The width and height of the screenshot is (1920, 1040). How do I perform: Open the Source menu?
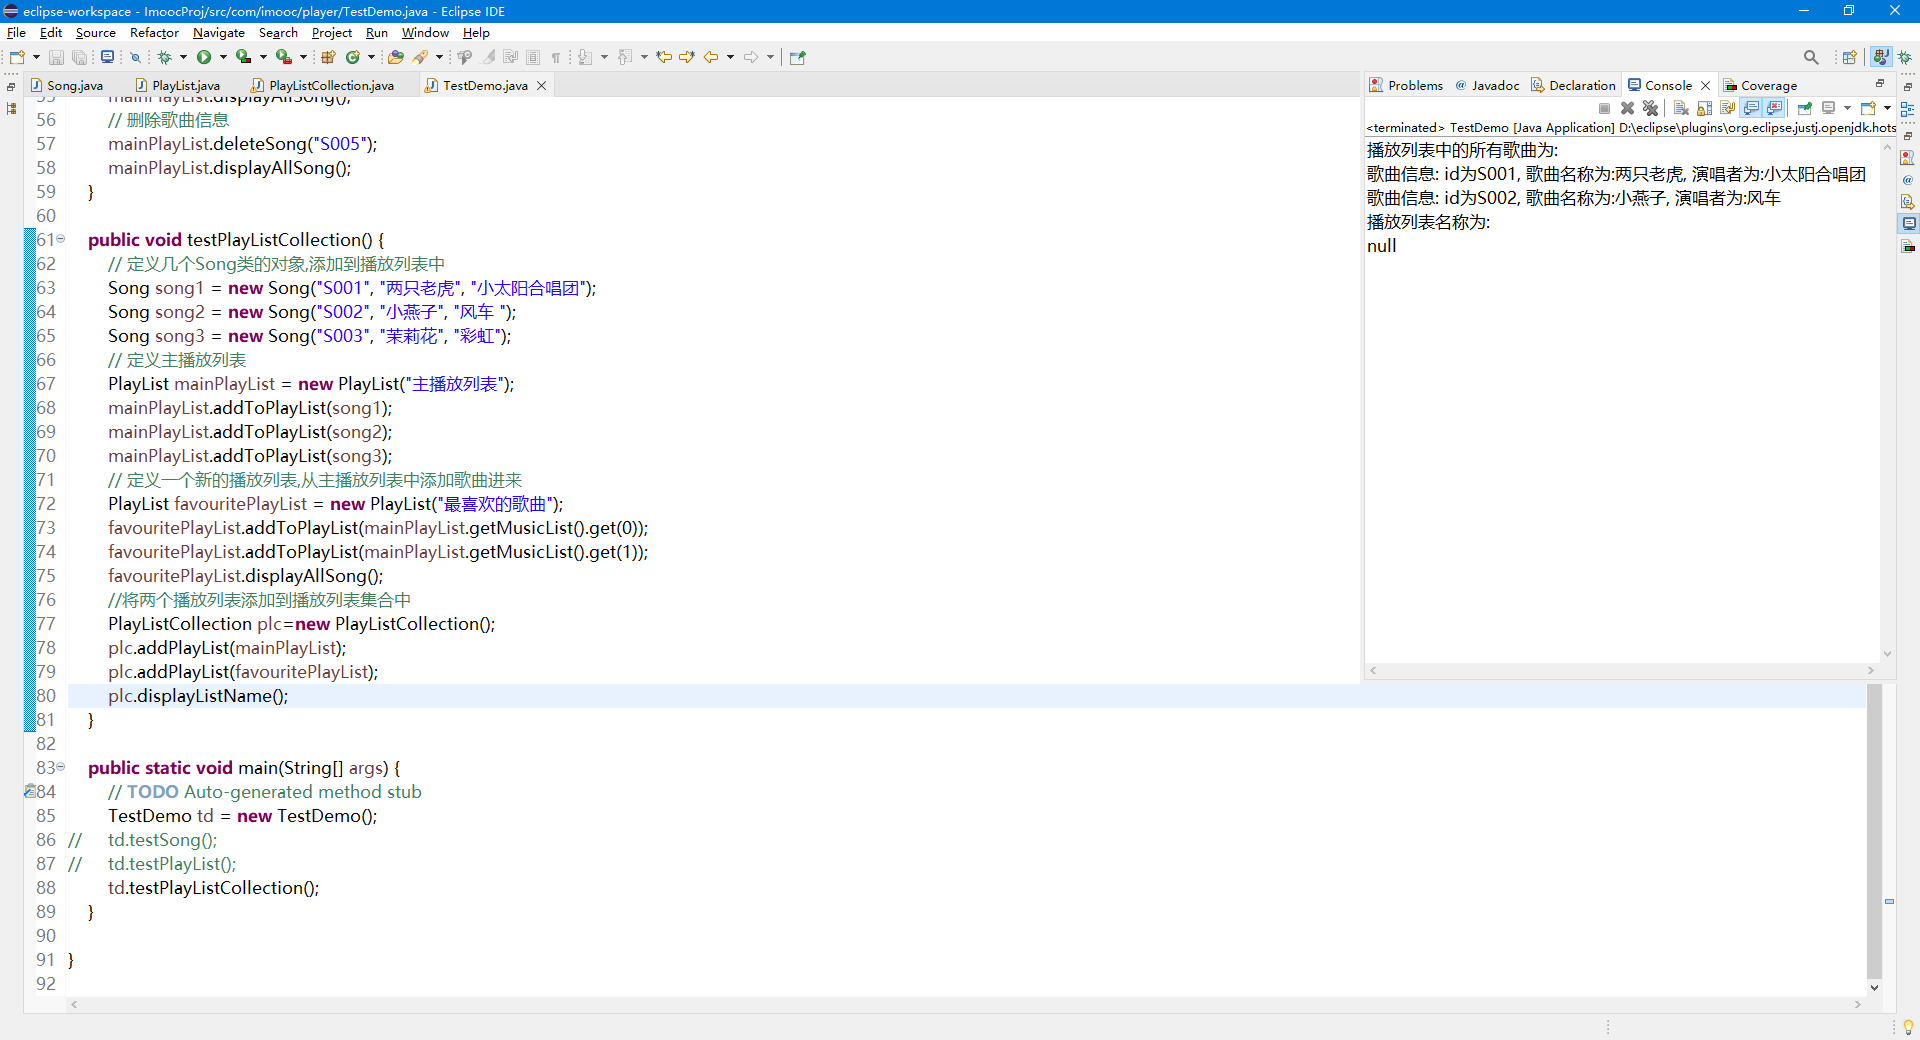tap(96, 33)
